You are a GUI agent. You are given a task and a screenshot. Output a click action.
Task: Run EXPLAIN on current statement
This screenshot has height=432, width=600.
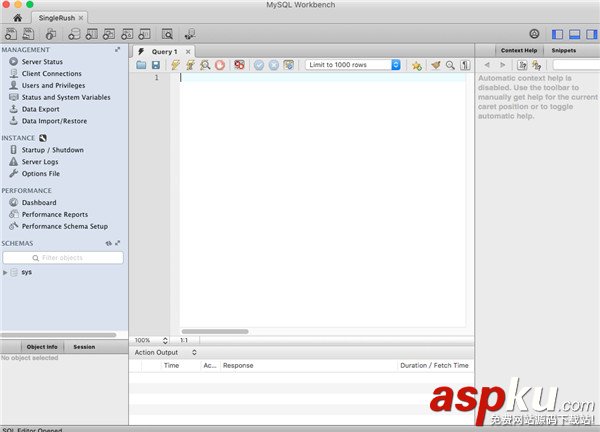[x=205, y=65]
